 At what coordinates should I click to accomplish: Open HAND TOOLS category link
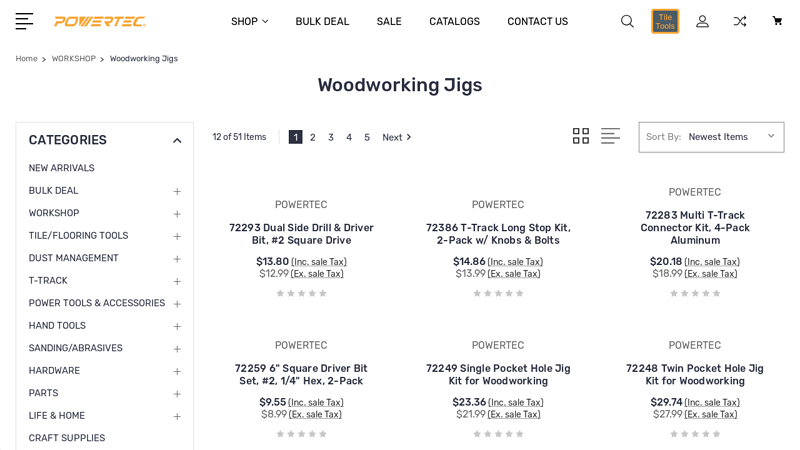57,326
